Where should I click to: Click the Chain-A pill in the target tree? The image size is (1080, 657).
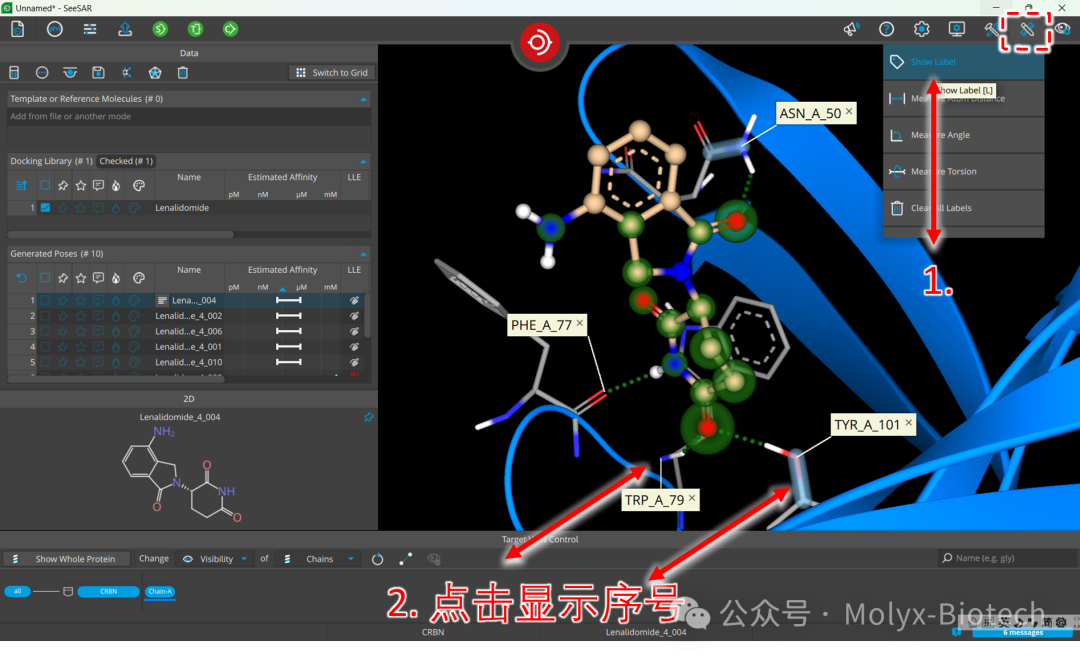[x=160, y=592]
